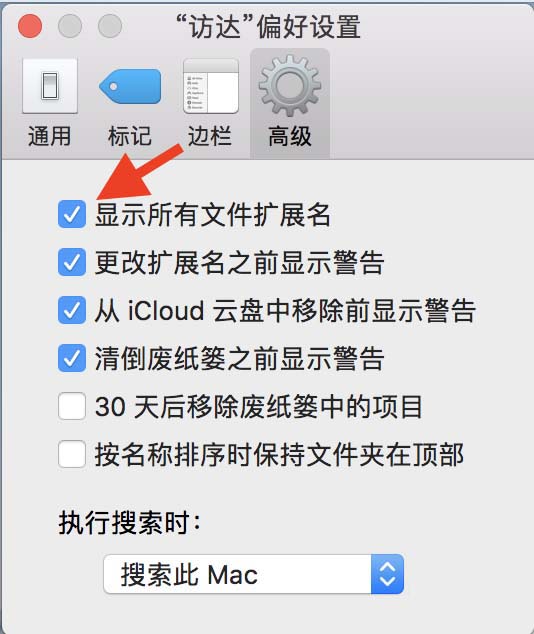
Task: Click the 清倒废纸篓之前显示警告 label text
Action: pyautogui.click(x=239, y=359)
